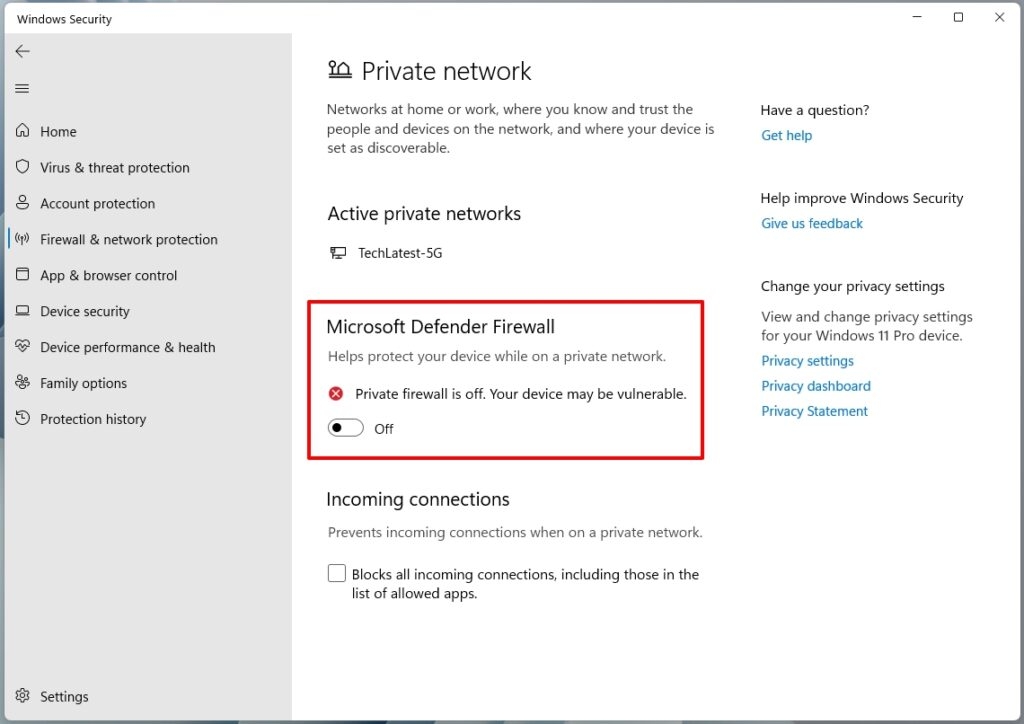This screenshot has height=724, width=1024.
Task: Open Virus & threat protection via its shield icon
Action: (22, 167)
